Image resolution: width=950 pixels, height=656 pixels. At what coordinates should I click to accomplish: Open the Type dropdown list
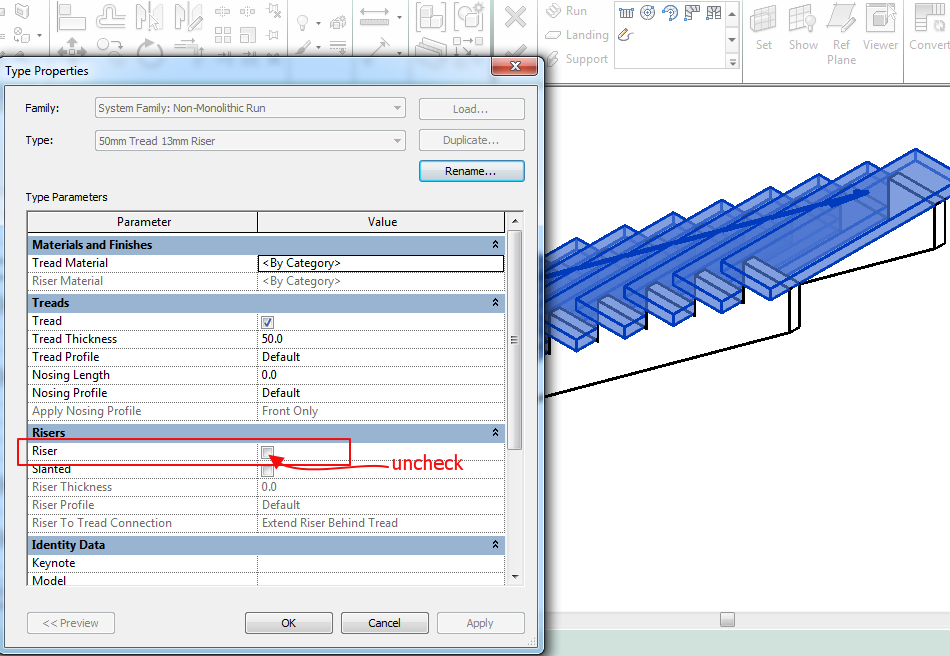[x=396, y=139]
